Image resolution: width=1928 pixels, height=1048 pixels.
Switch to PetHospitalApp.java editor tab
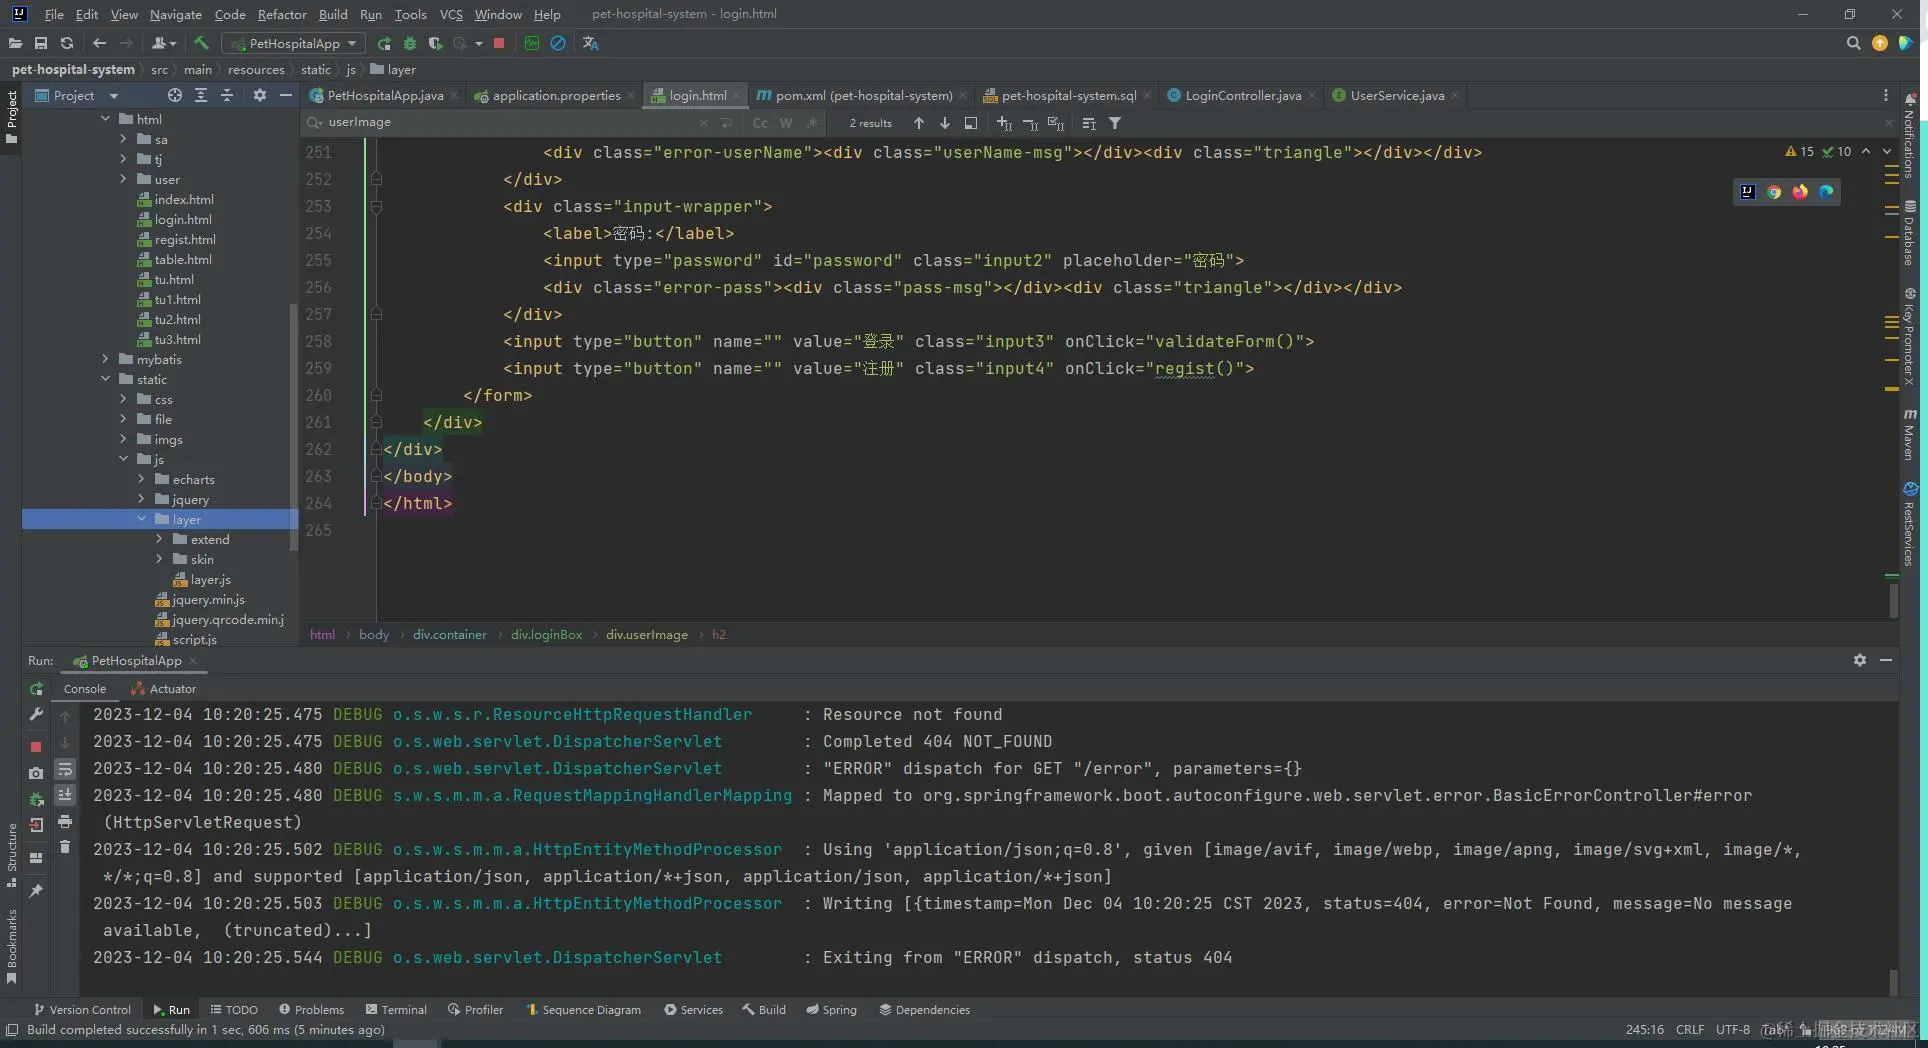(x=384, y=95)
